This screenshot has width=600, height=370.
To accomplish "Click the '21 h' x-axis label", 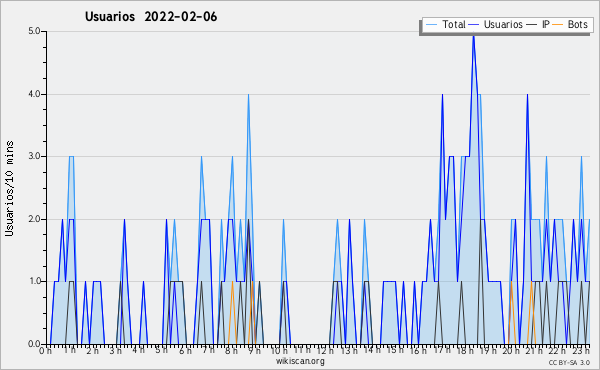I will tap(535, 351).
